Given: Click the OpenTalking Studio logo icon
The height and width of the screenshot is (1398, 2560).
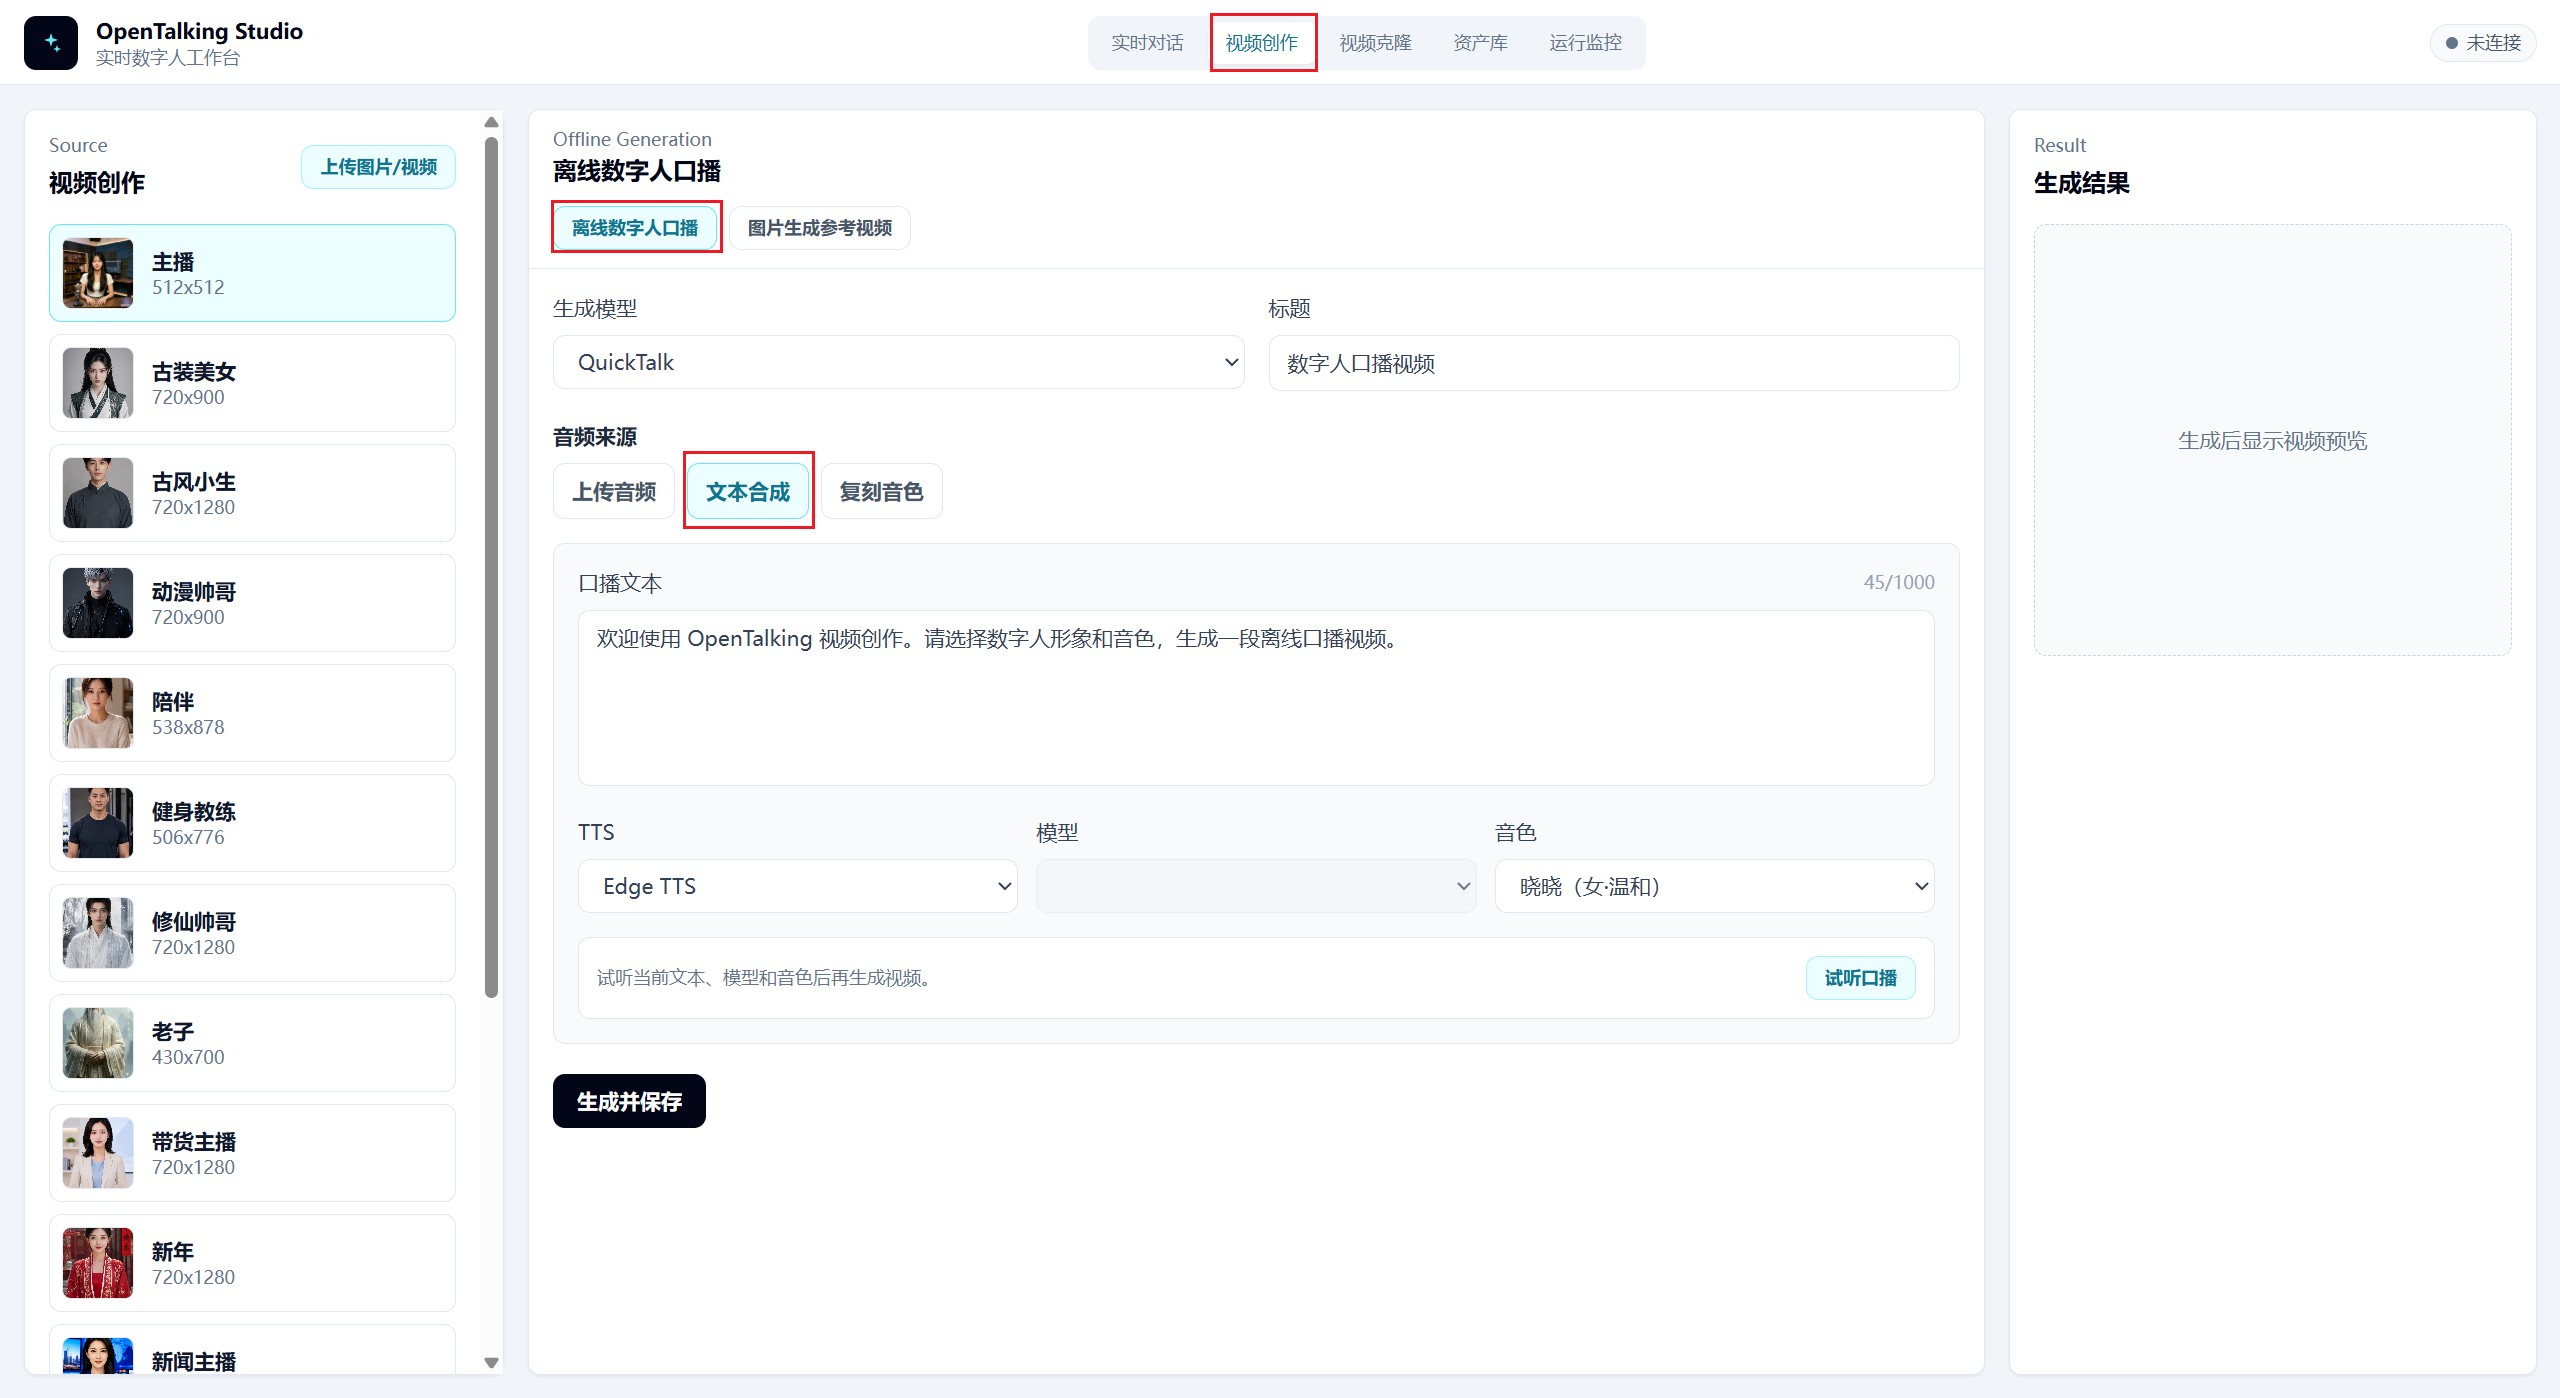Looking at the screenshot, I should (51, 43).
